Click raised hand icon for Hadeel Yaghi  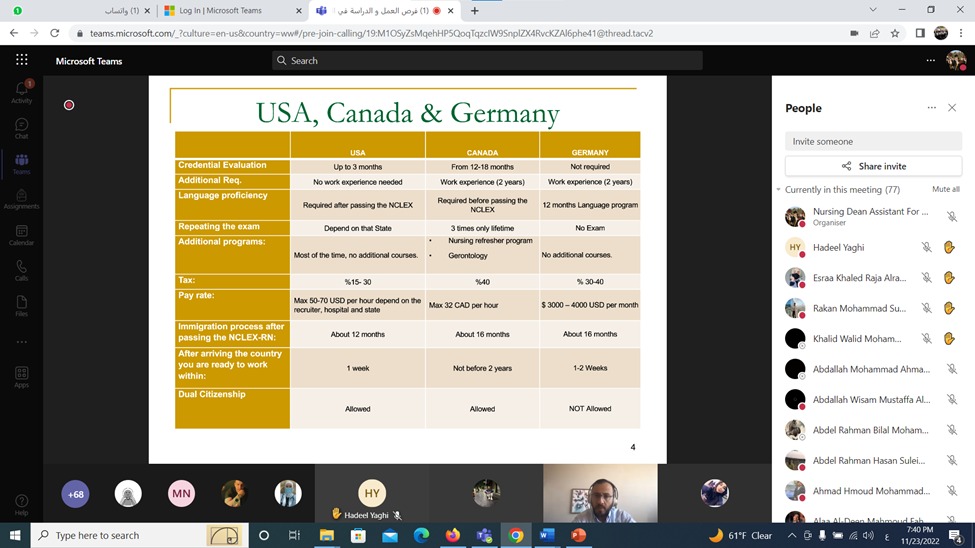949,247
